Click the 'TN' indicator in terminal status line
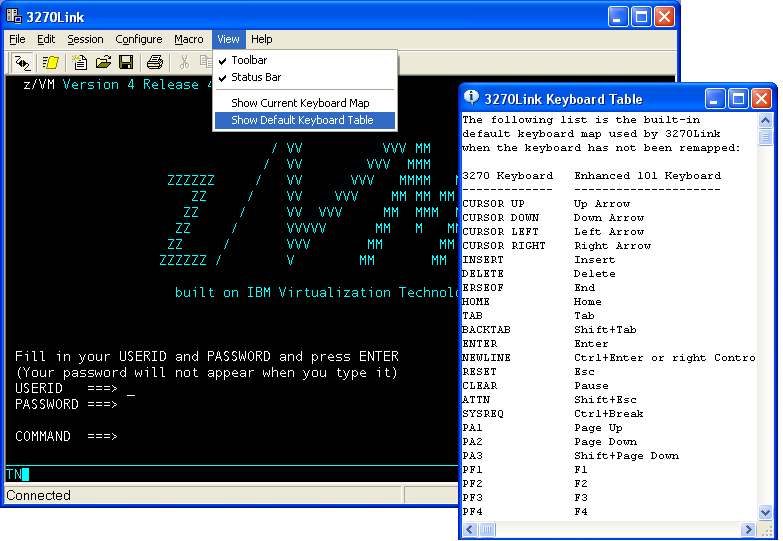This screenshot has height=541, width=783. [13, 474]
